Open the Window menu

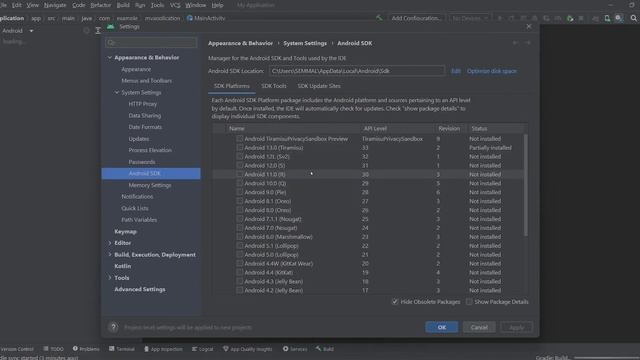[x=196, y=5]
